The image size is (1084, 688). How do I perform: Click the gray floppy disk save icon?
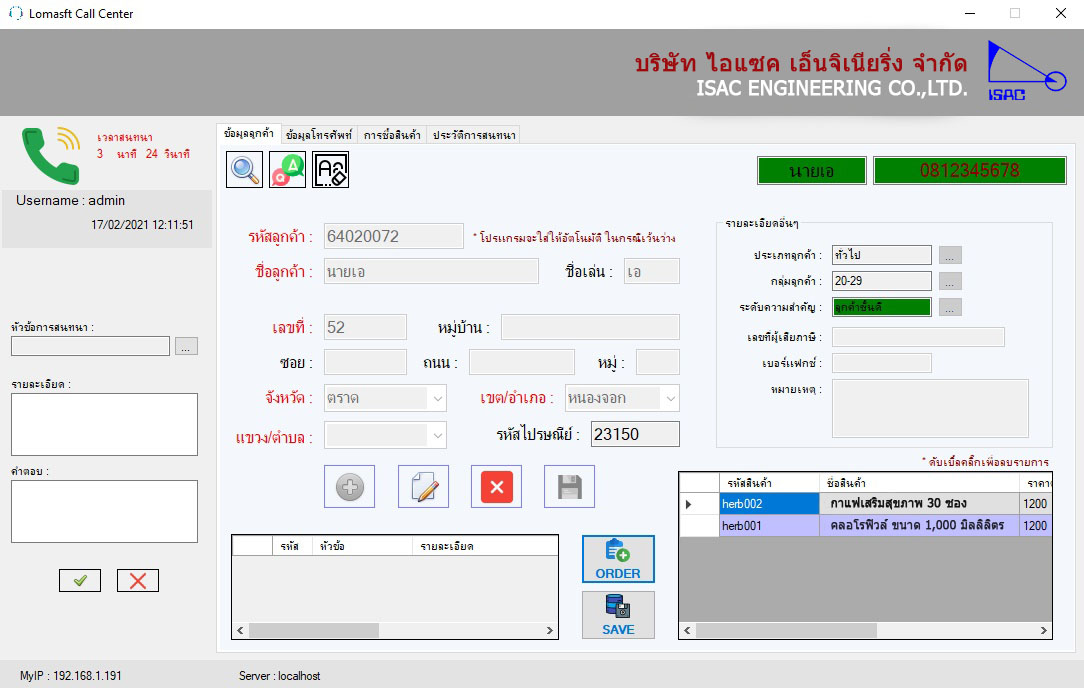(569, 487)
